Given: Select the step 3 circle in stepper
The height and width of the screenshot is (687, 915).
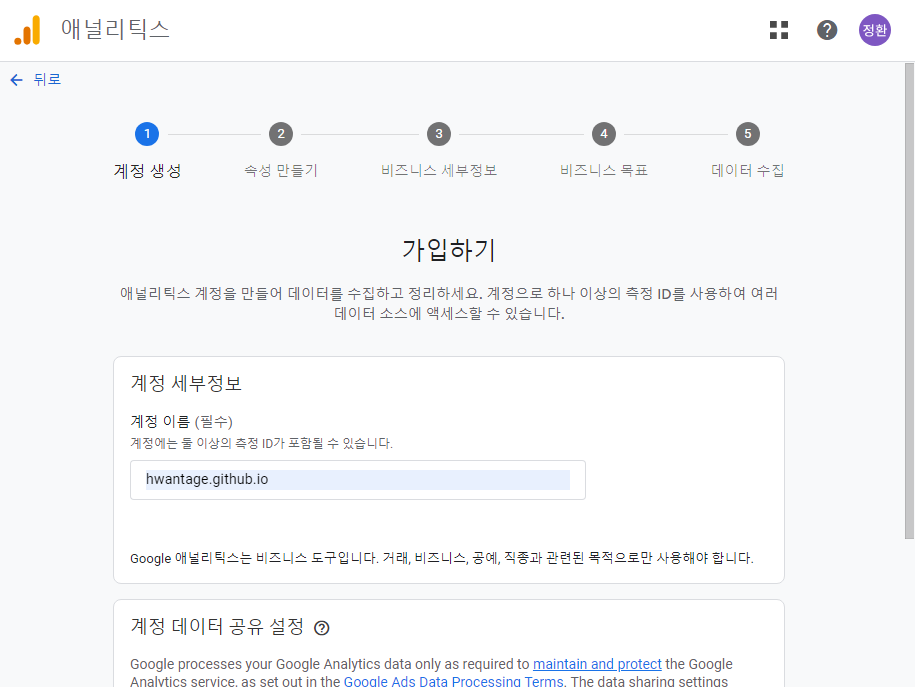Looking at the screenshot, I should point(438,134).
